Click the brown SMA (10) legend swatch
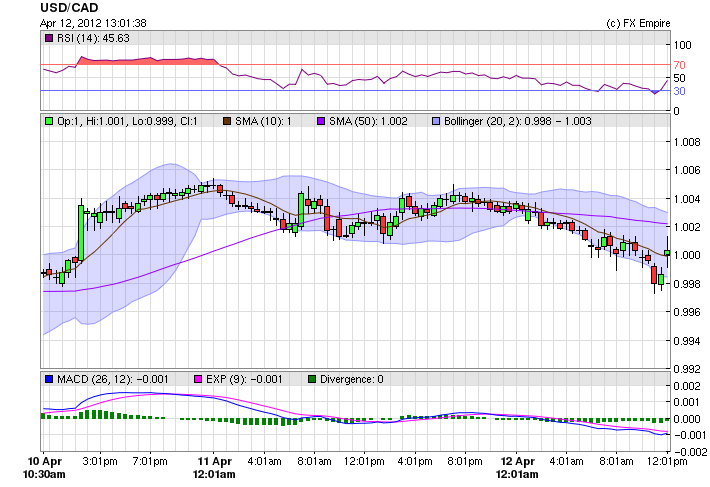Image resolution: width=710 pixels, height=487 pixels. tap(227, 121)
